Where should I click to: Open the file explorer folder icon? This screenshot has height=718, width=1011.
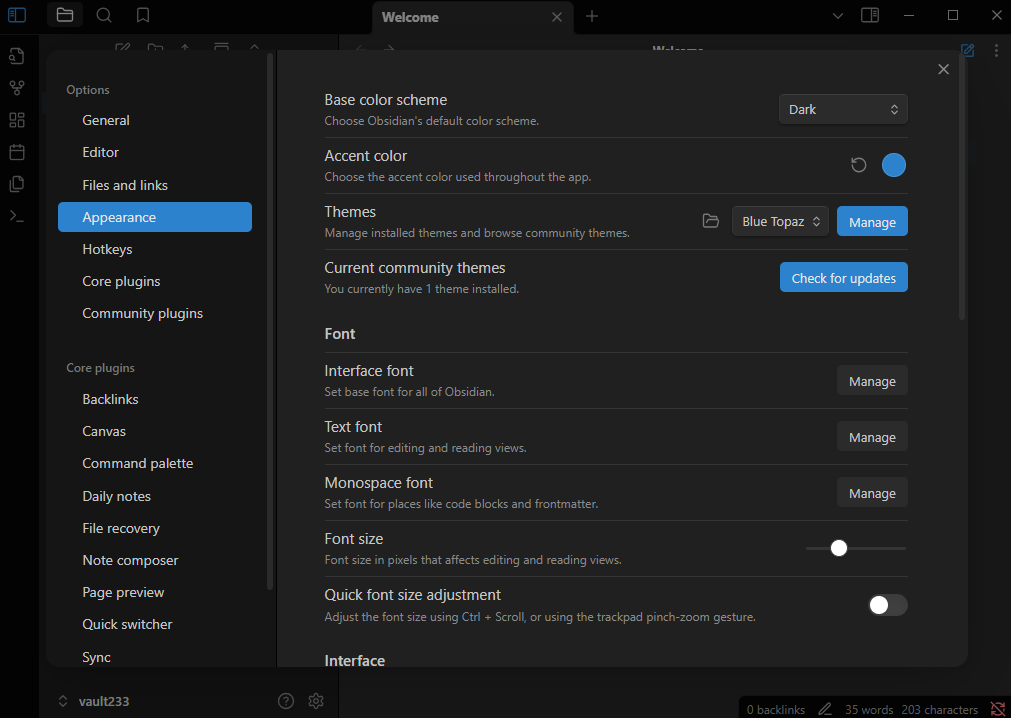64,15
